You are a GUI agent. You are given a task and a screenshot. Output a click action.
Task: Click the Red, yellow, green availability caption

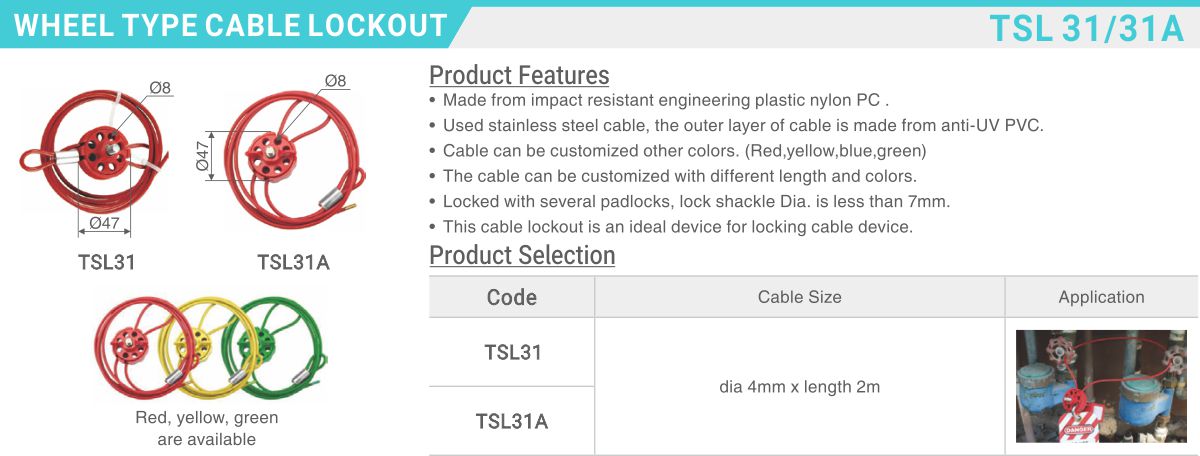tap(207, 428)
